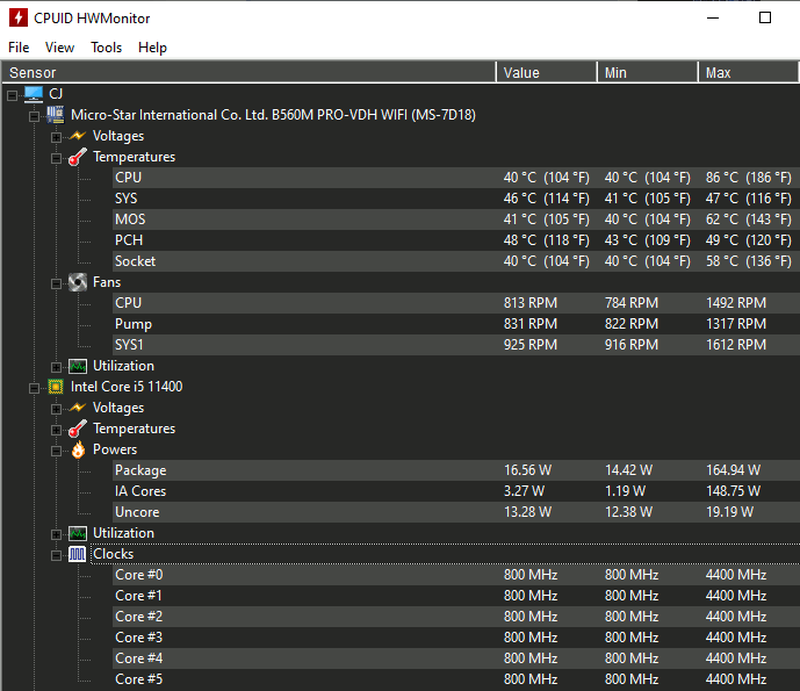Click the Intel Core i5 Voltages lightning icon

(x=78, y=407)
